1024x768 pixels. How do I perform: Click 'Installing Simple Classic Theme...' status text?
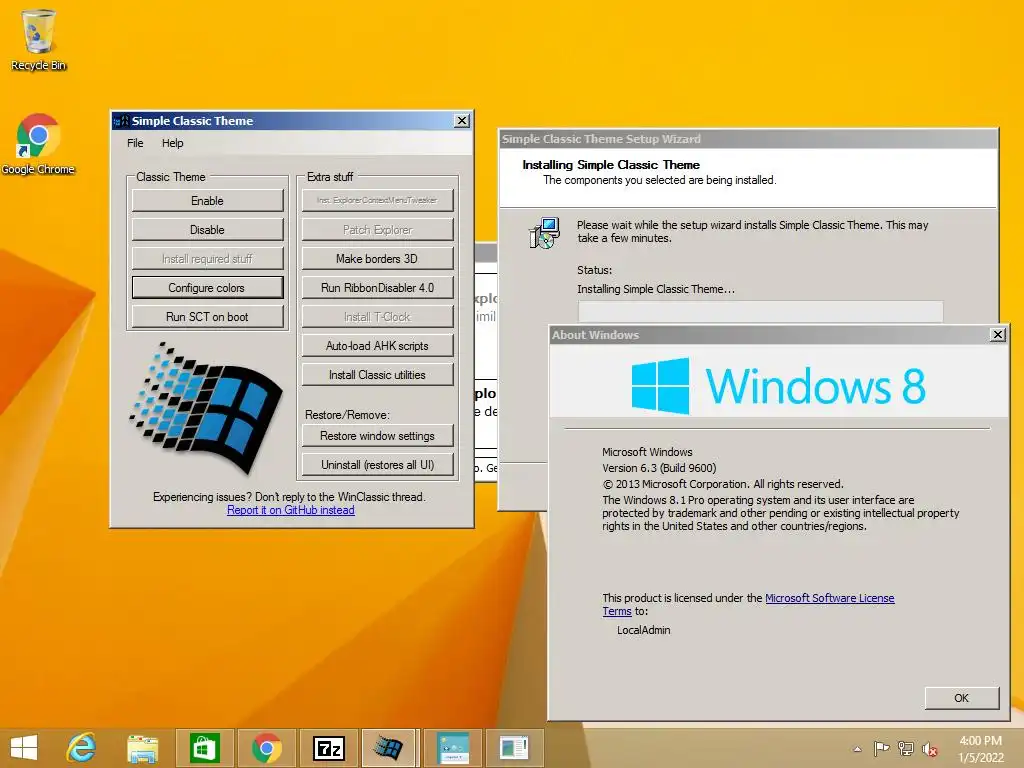[x=656, y=289]
